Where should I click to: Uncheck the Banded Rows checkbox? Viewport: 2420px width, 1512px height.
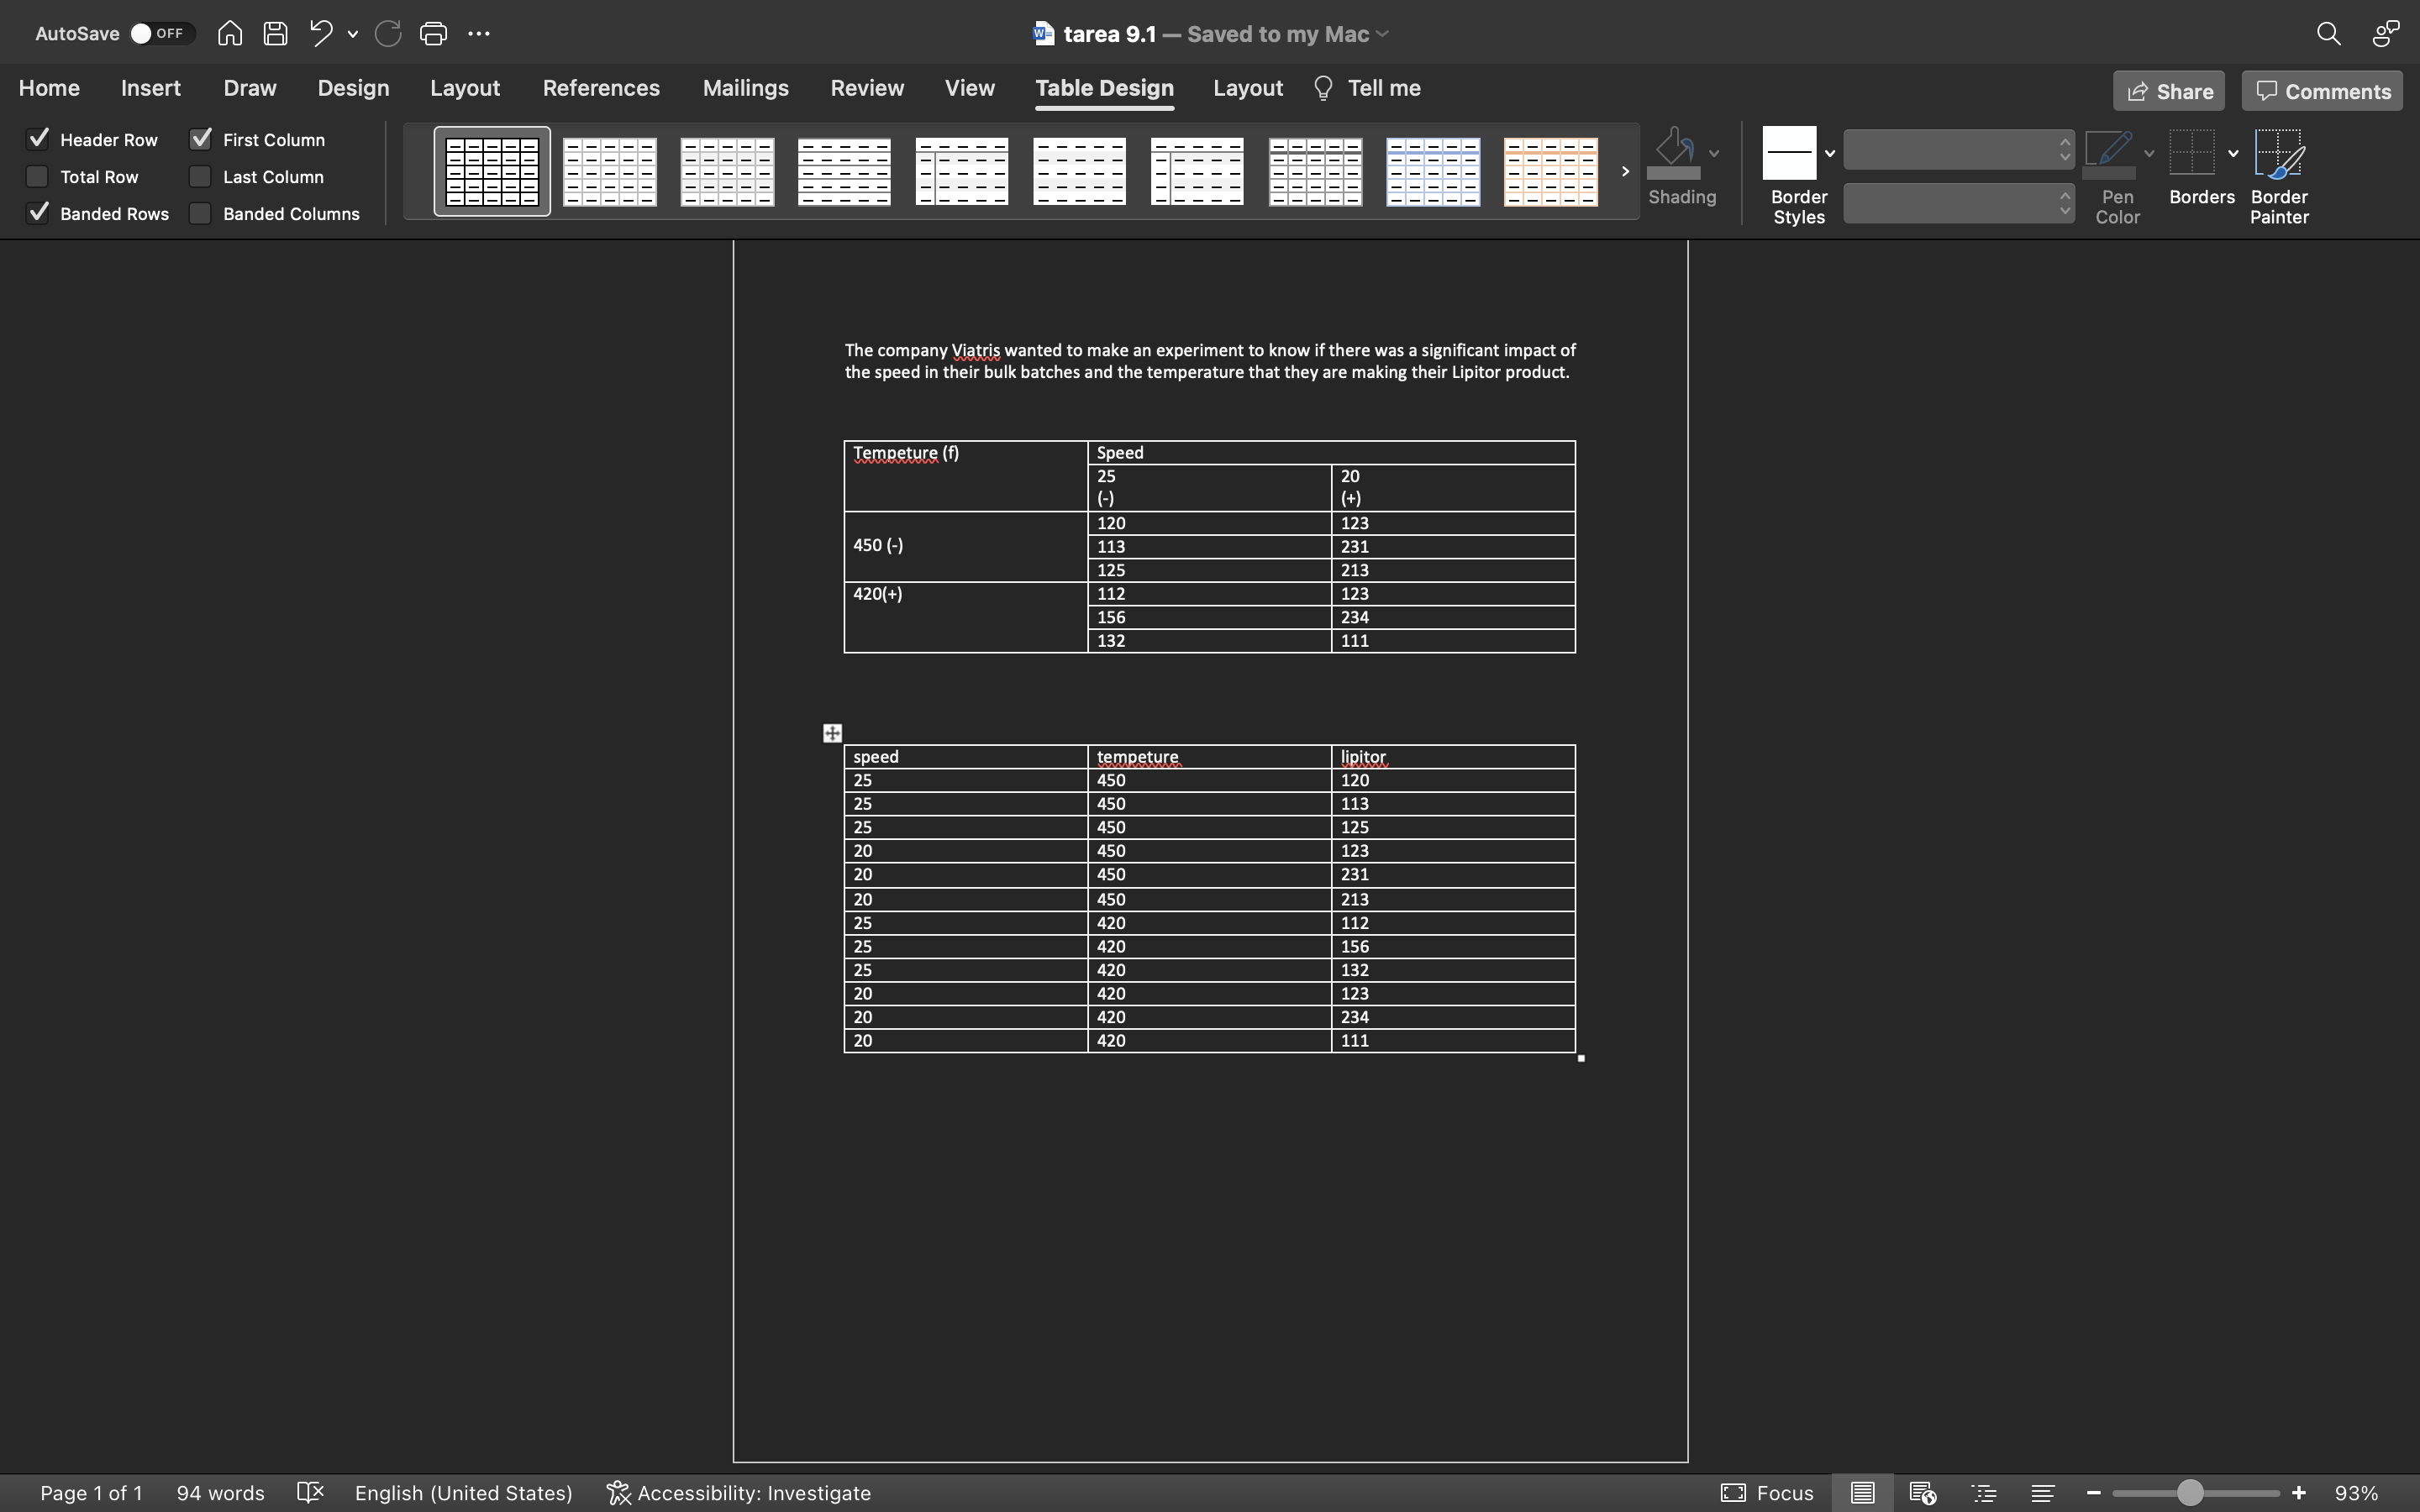coord(37,213)
